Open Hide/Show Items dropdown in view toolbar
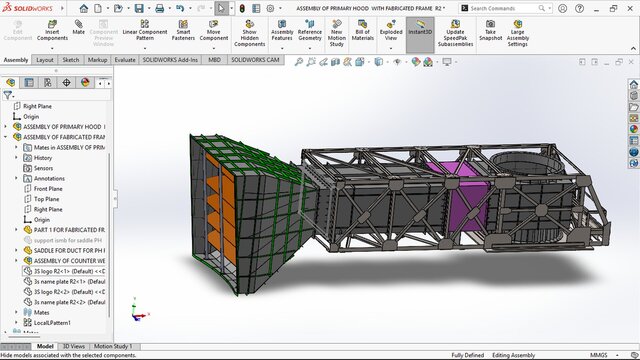The height and width of the screenshot is (360, 640). (x=405, y=62)
